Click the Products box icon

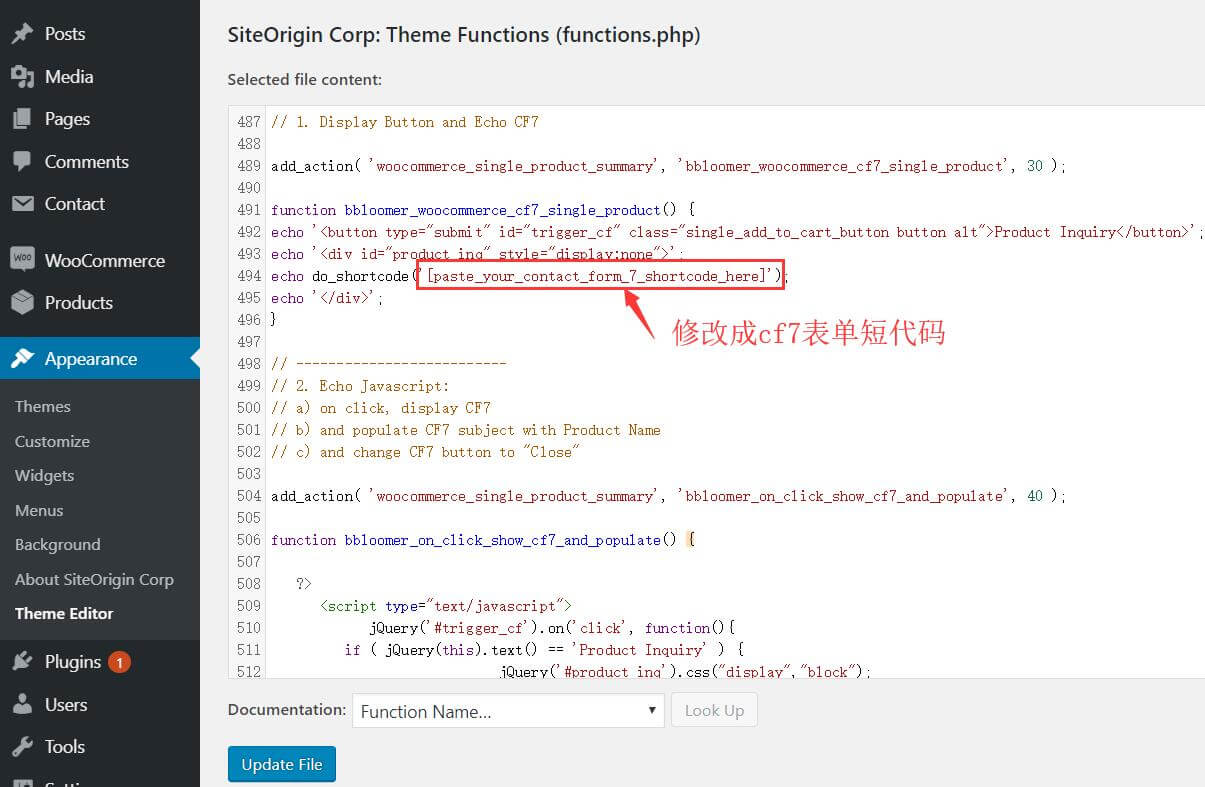(x=22, y=303)
